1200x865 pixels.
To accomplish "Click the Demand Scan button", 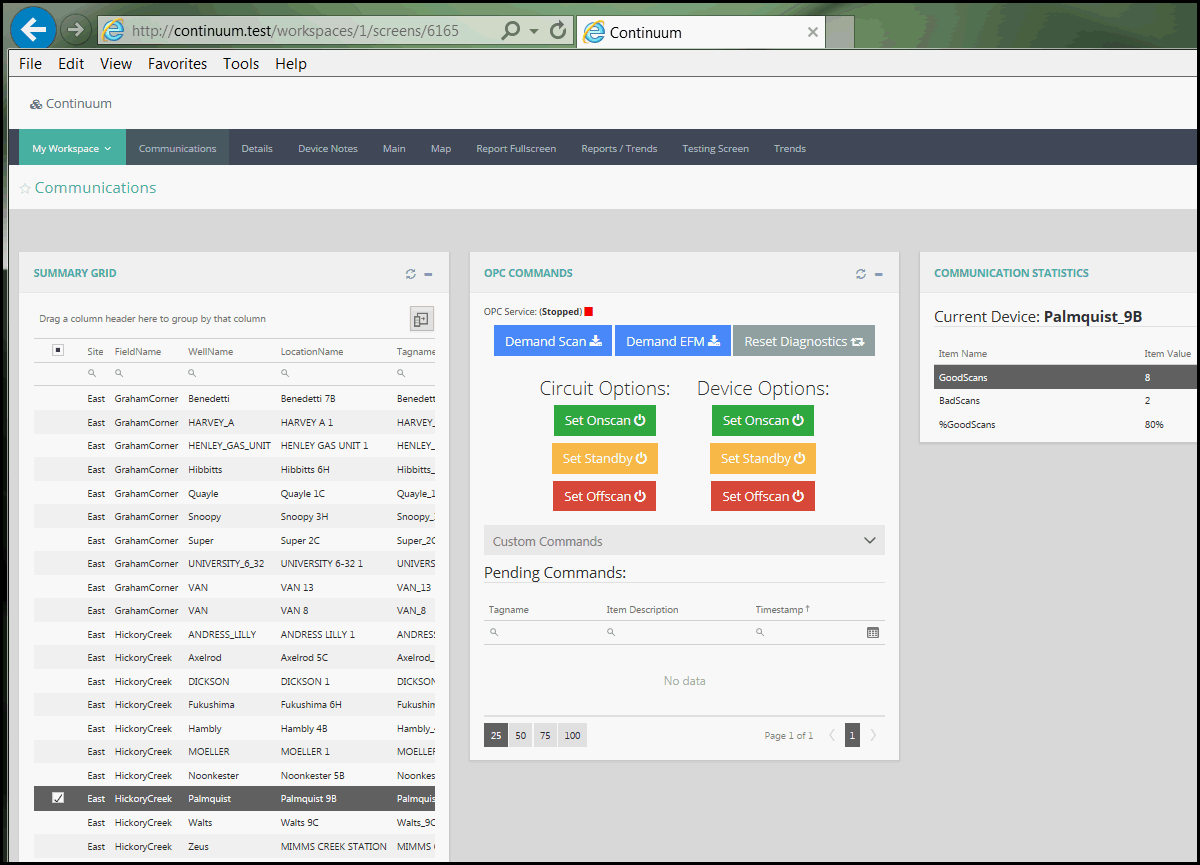I will [553, 341].
